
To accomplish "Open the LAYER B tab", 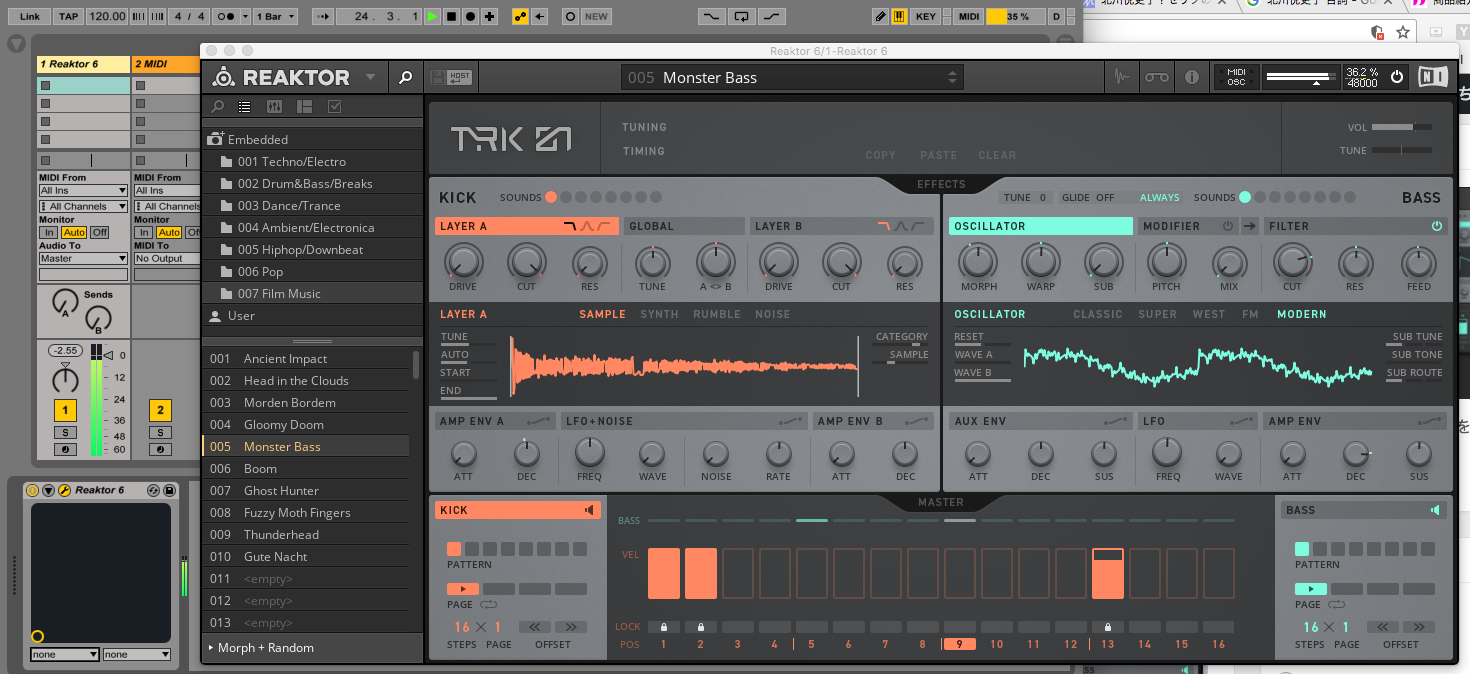I will [x=840, y=226].
